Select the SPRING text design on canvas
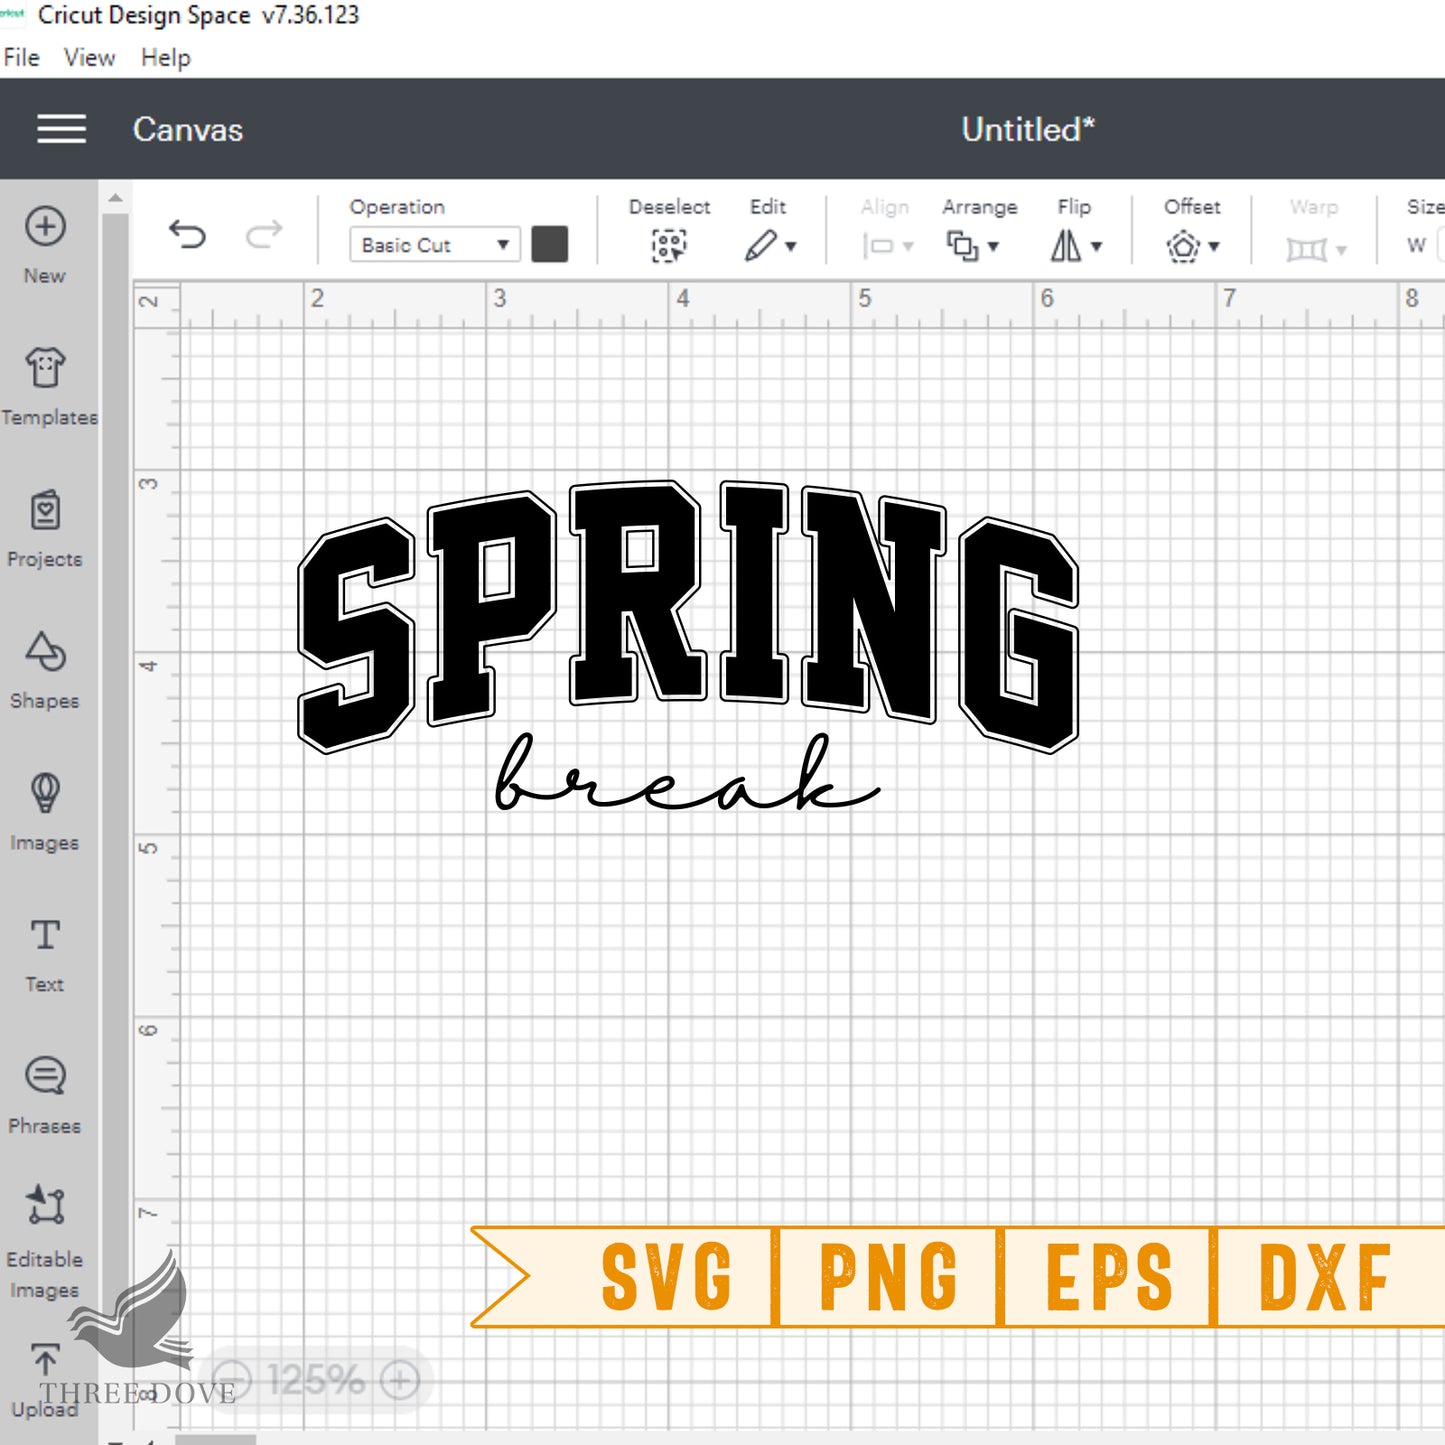 point(689,616)
